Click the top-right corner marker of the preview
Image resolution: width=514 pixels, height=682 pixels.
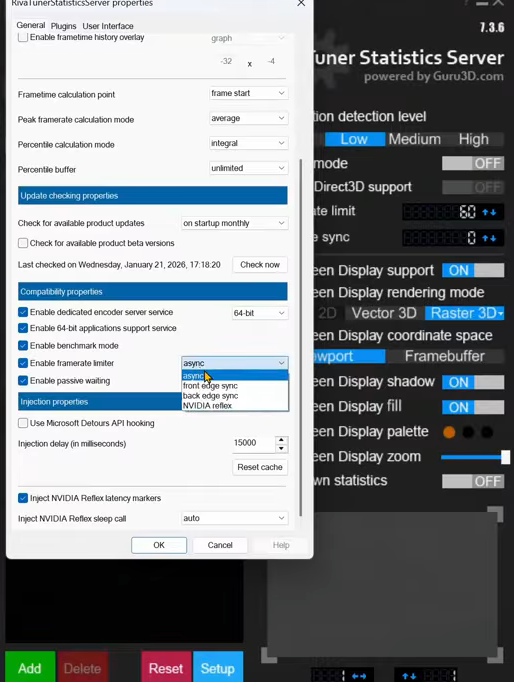click(x=496, y=514)
